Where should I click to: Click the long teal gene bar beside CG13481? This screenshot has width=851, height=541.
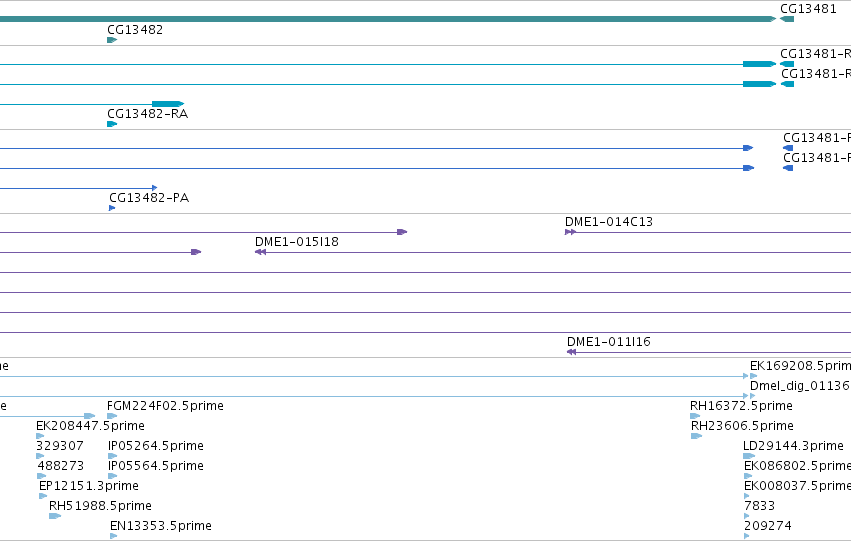pyautogui.click(x=388, y=20)
